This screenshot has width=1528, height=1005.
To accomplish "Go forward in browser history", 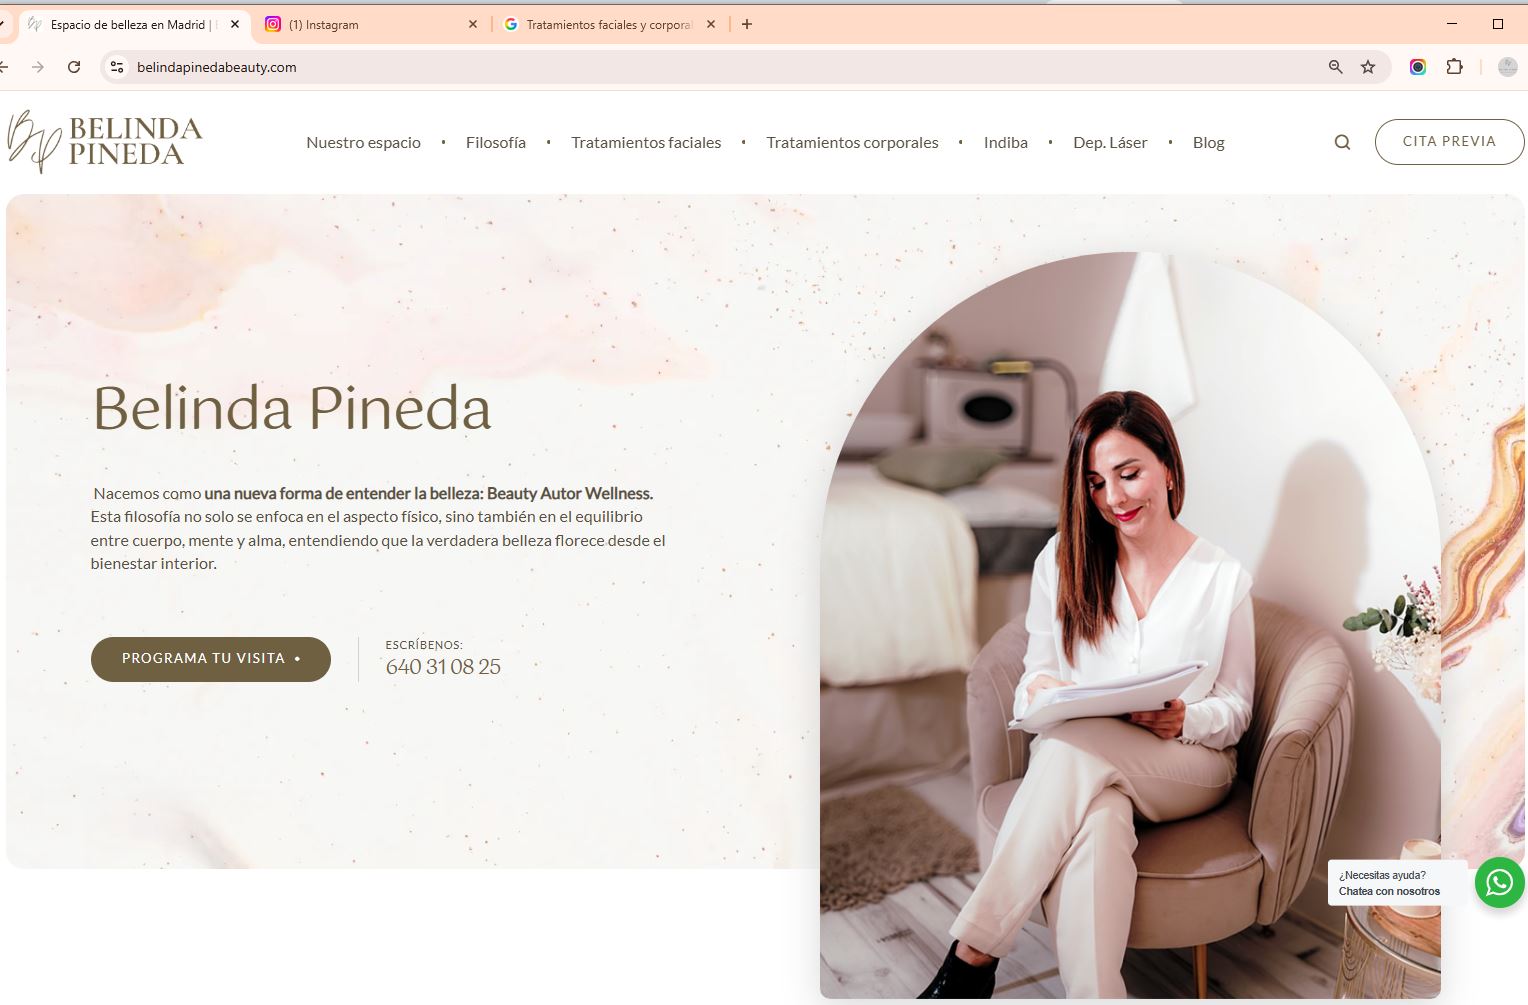I will 38,67.
